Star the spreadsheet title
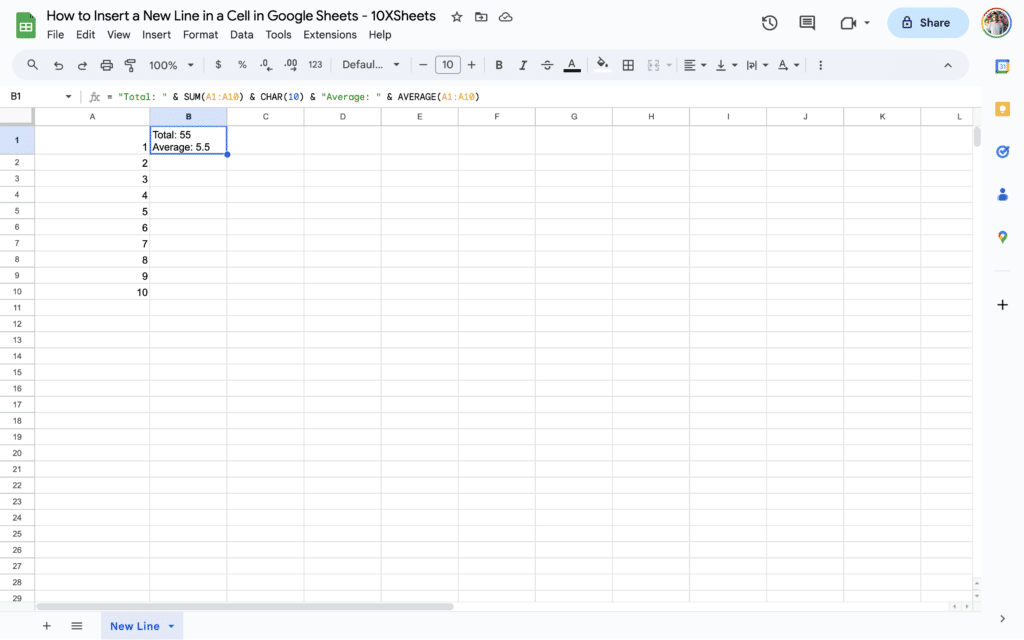This screenshot has width=1024, height=640. tap(457, 15)
